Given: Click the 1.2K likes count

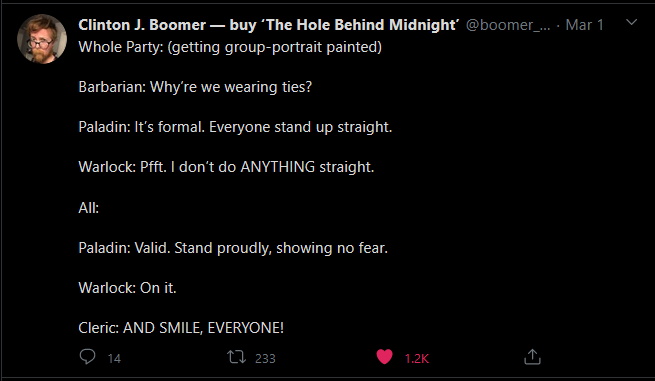Looking at the screenshot, I should click(x=416, y=358).
